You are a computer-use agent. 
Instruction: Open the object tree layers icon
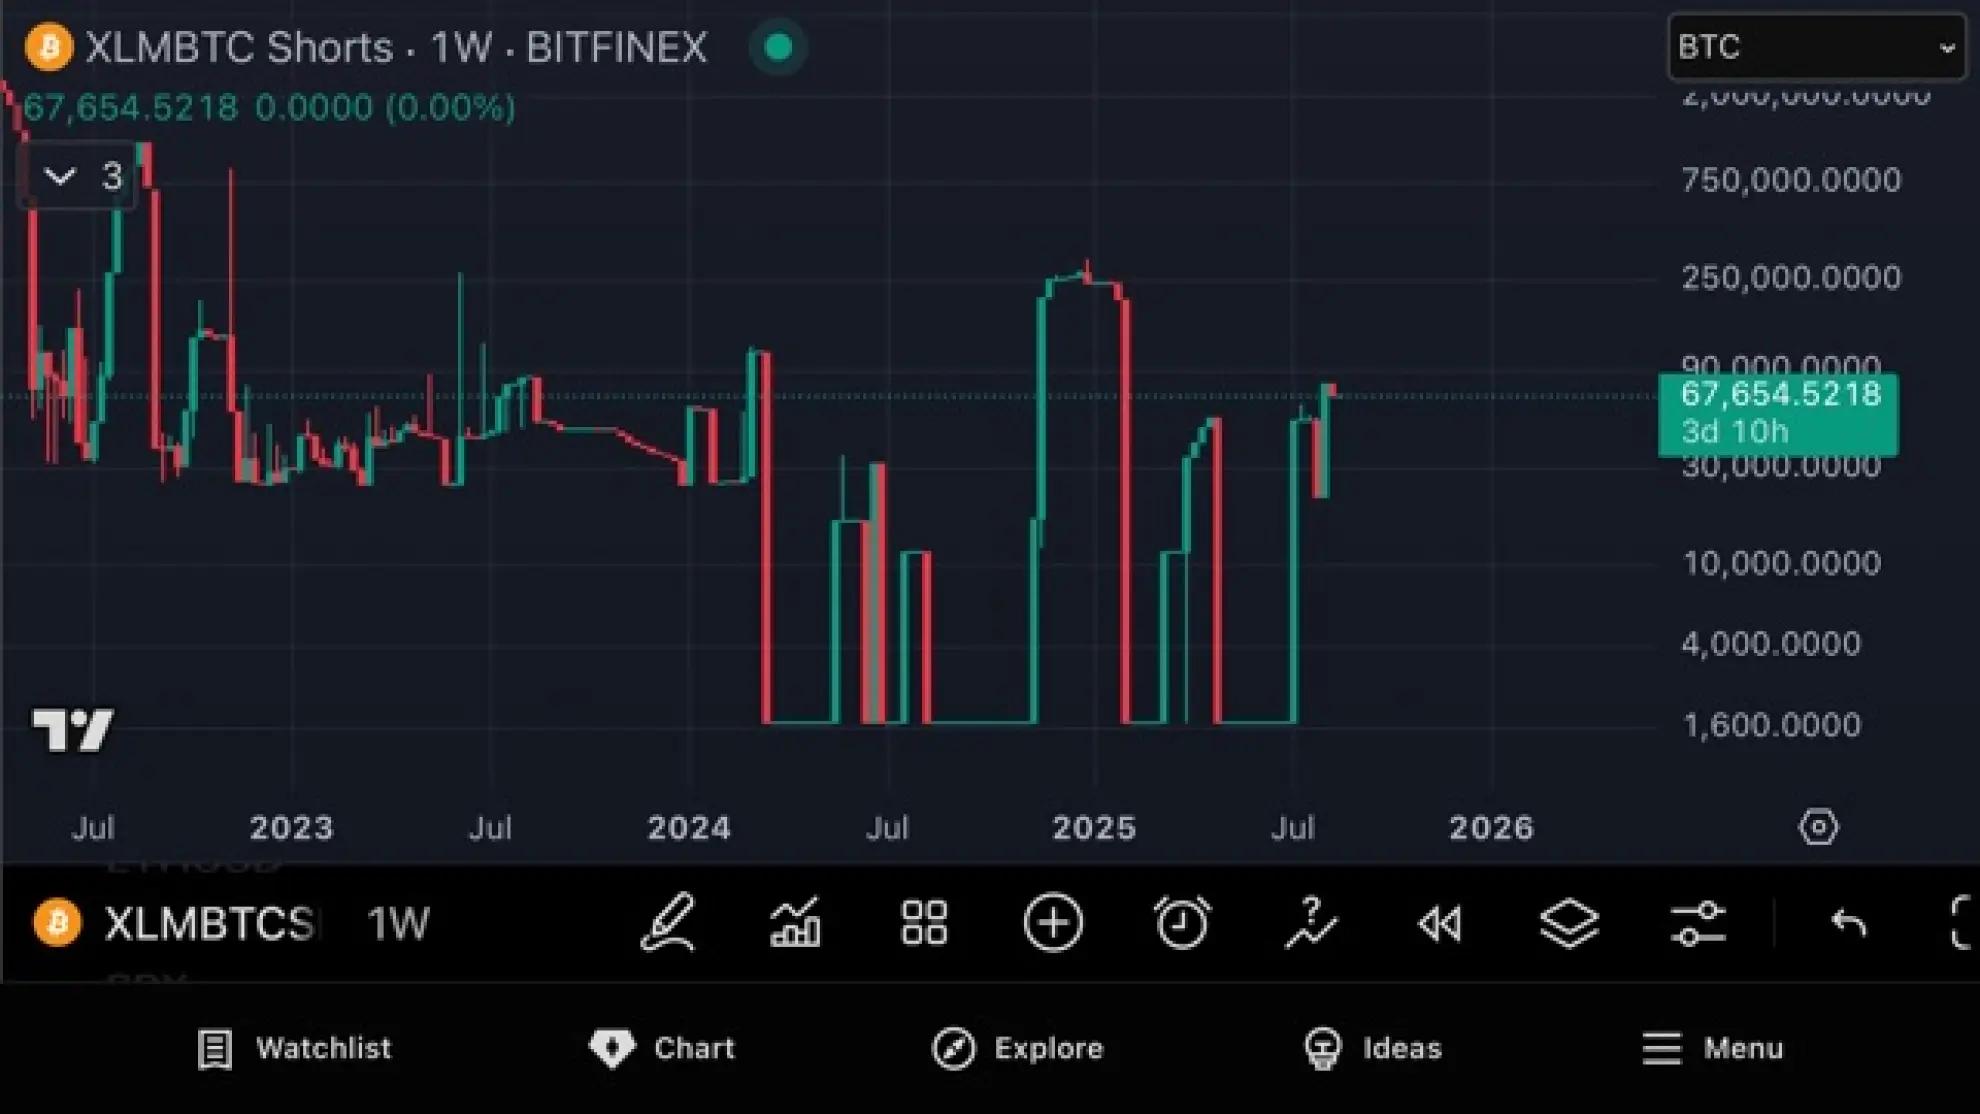pyautogui.click(x=1568, y=922)
